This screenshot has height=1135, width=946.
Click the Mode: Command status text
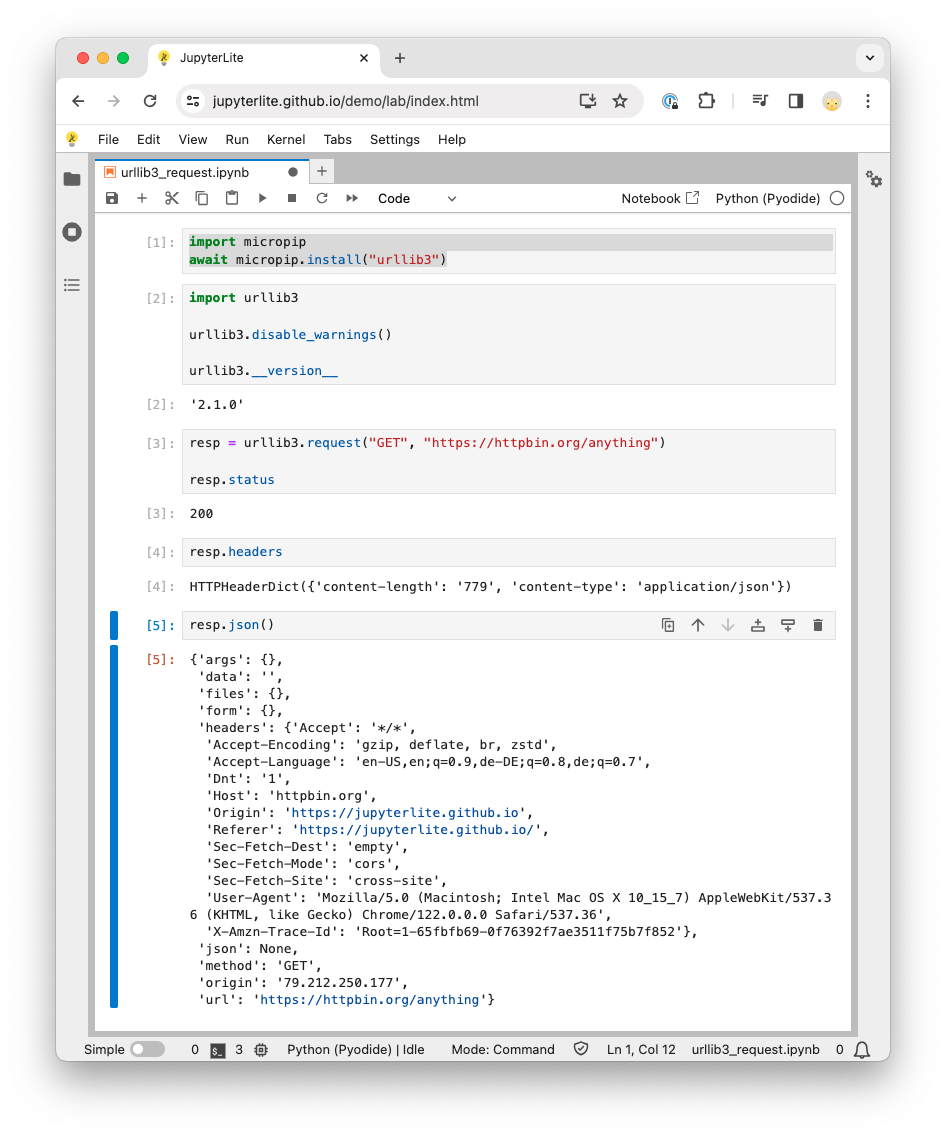[503, 1050]
